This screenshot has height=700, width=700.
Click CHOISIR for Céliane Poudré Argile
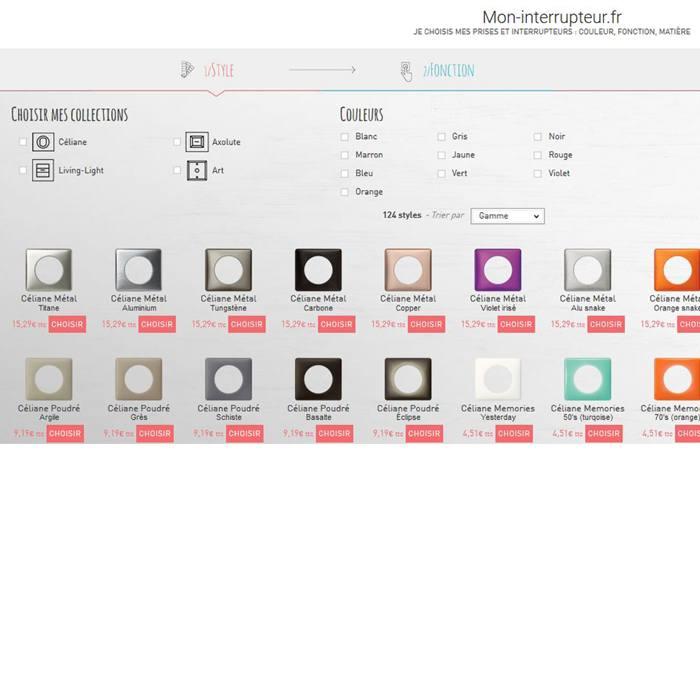pyautogui.click(x=65, y=433)
